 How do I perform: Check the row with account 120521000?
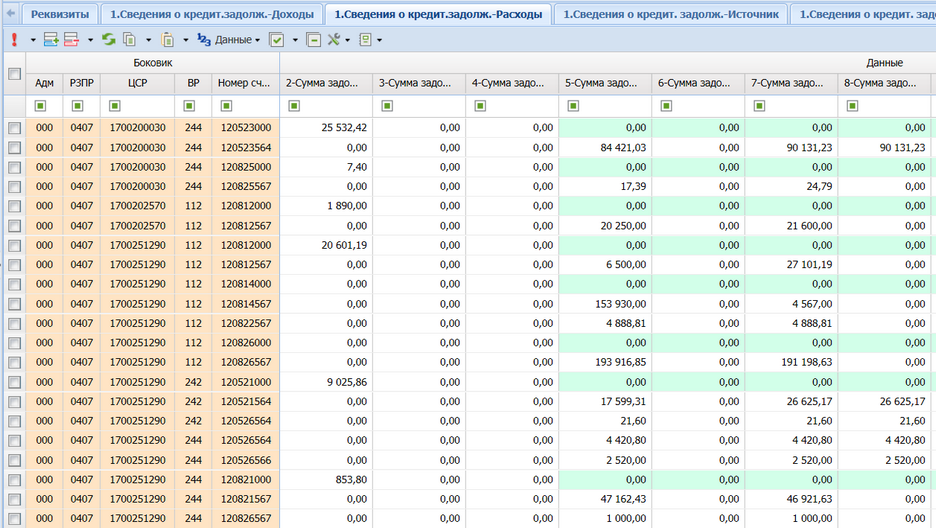coord(14,382)
